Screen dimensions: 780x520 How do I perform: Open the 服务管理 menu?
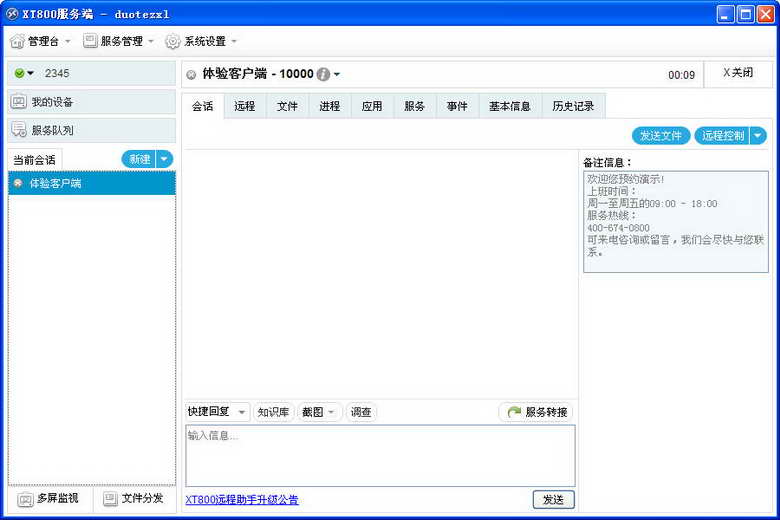(x=118, y=41)
